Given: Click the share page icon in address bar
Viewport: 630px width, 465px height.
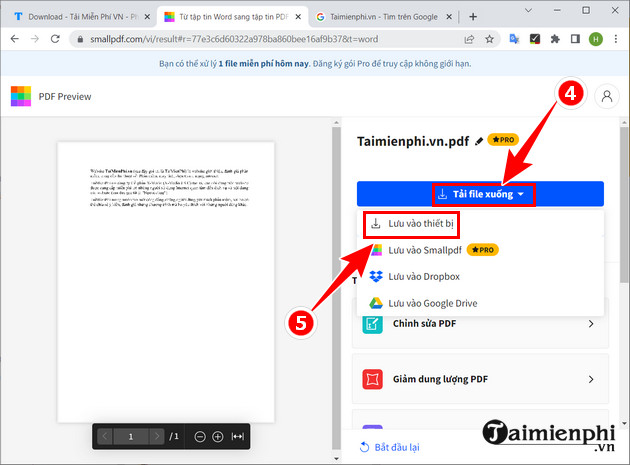Looking at the screenshot, I should click(x=469, y=39).
